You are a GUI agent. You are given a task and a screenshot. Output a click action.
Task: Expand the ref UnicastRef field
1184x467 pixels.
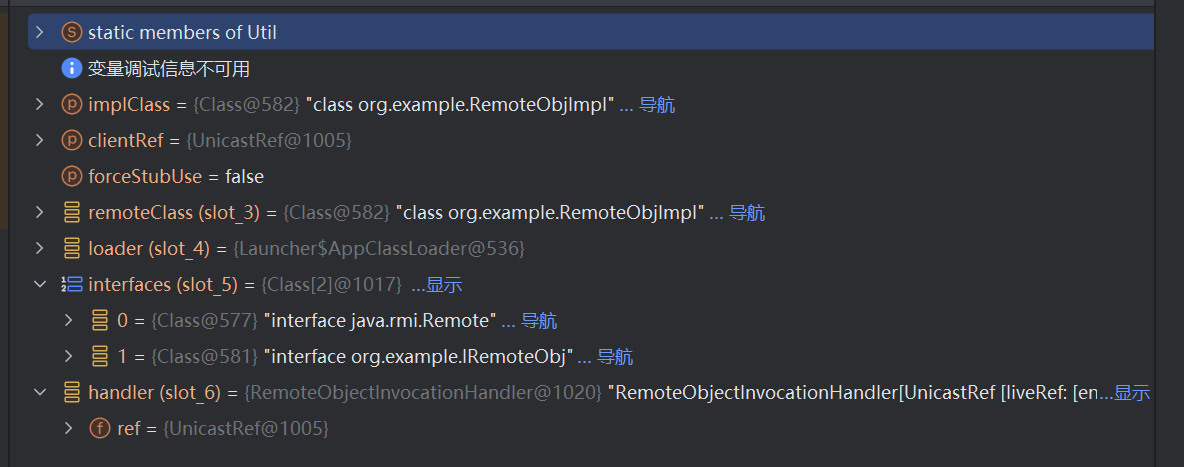click(x=68, y=428)
